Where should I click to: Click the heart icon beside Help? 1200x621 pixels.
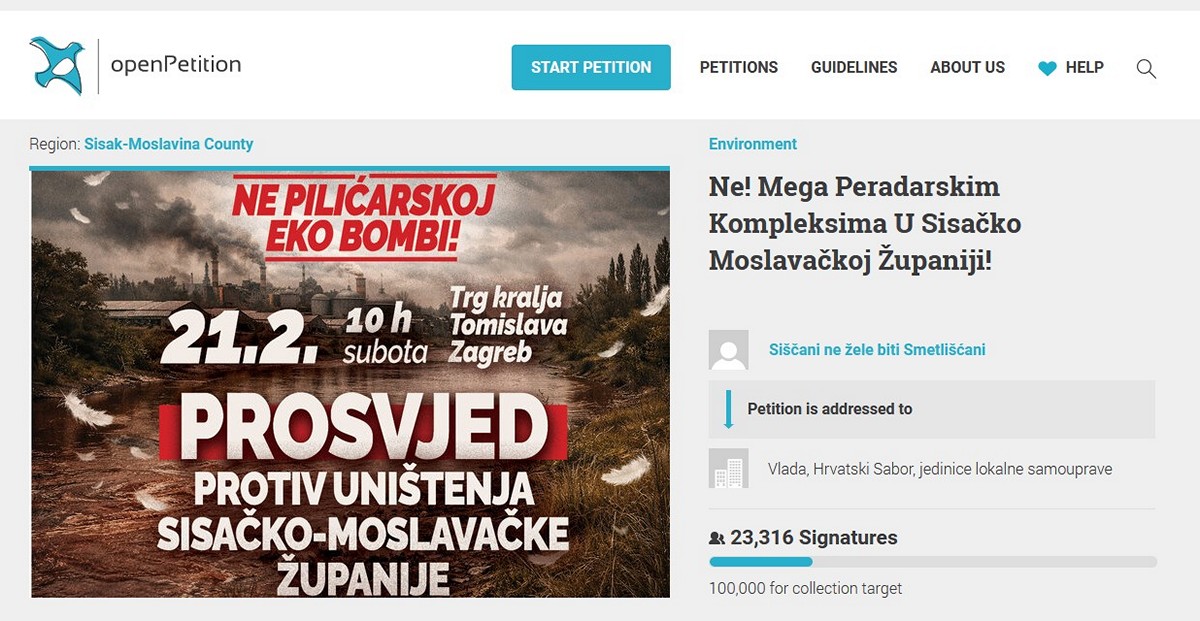point(1047,68)
